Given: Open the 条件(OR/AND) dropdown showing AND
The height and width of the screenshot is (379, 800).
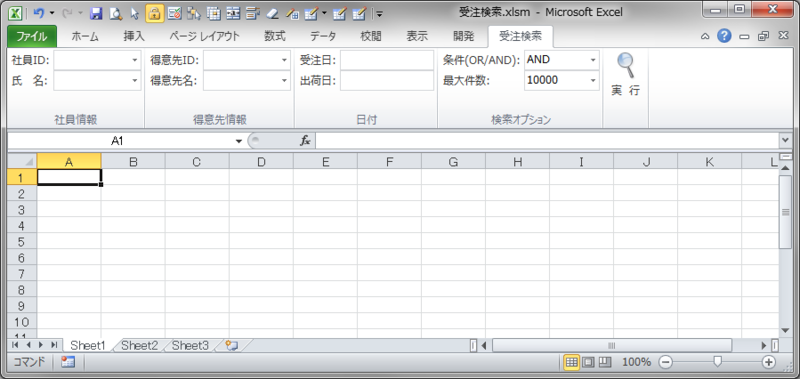Looking at the screenshot, I should pyautogui.click(x=593, y=60).
